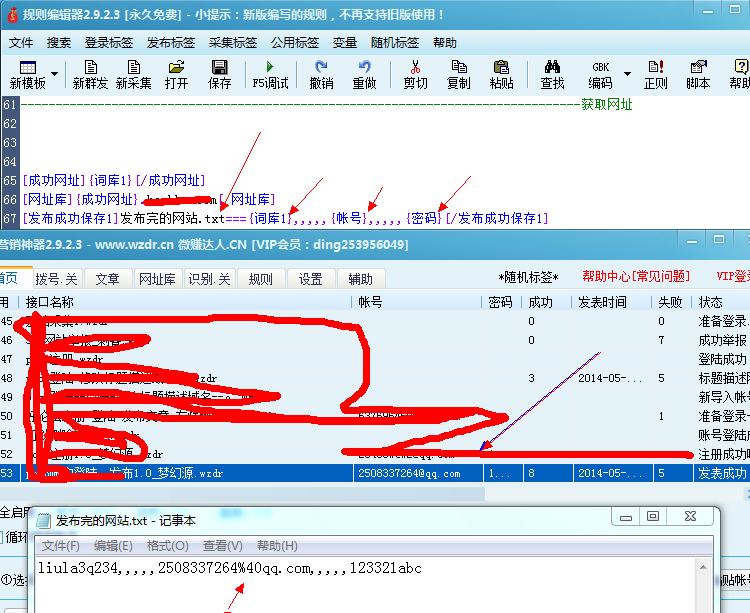Open 查找 binoculars search tool
Viewport: 750px width, 613px height.
(552, 75)
